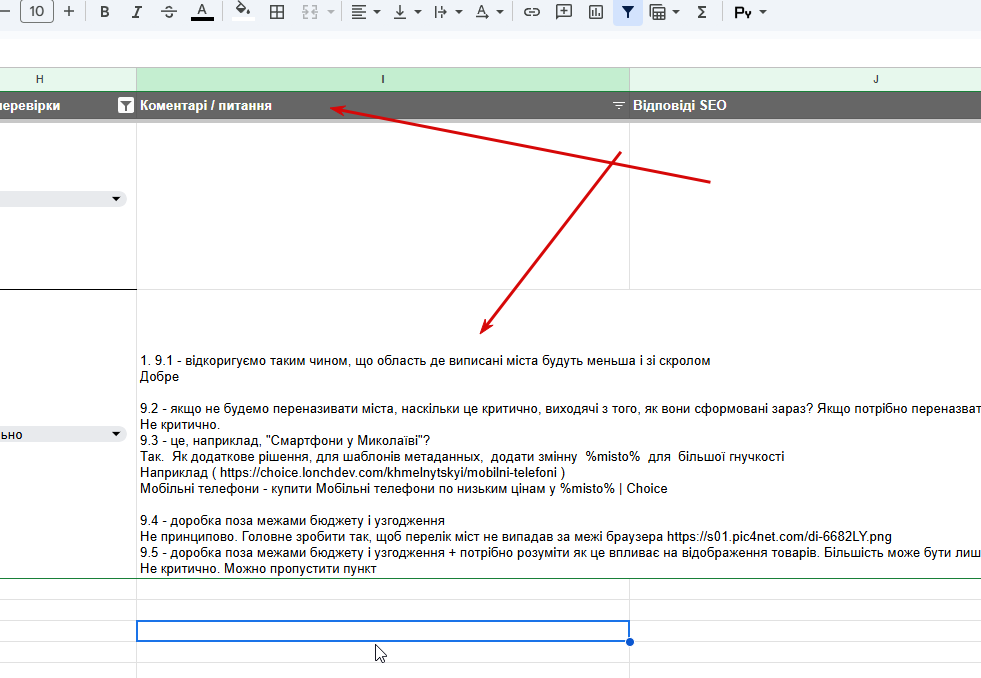The height and width of the screenshot is (678, 981).
Task: Toggle italic formatting
Action: [136, 12]
